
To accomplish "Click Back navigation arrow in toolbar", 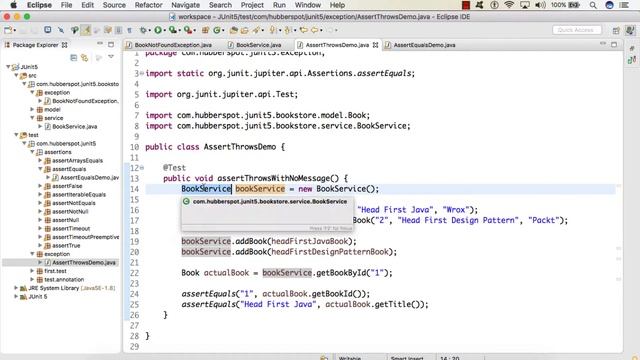I will tap(314, 30).
